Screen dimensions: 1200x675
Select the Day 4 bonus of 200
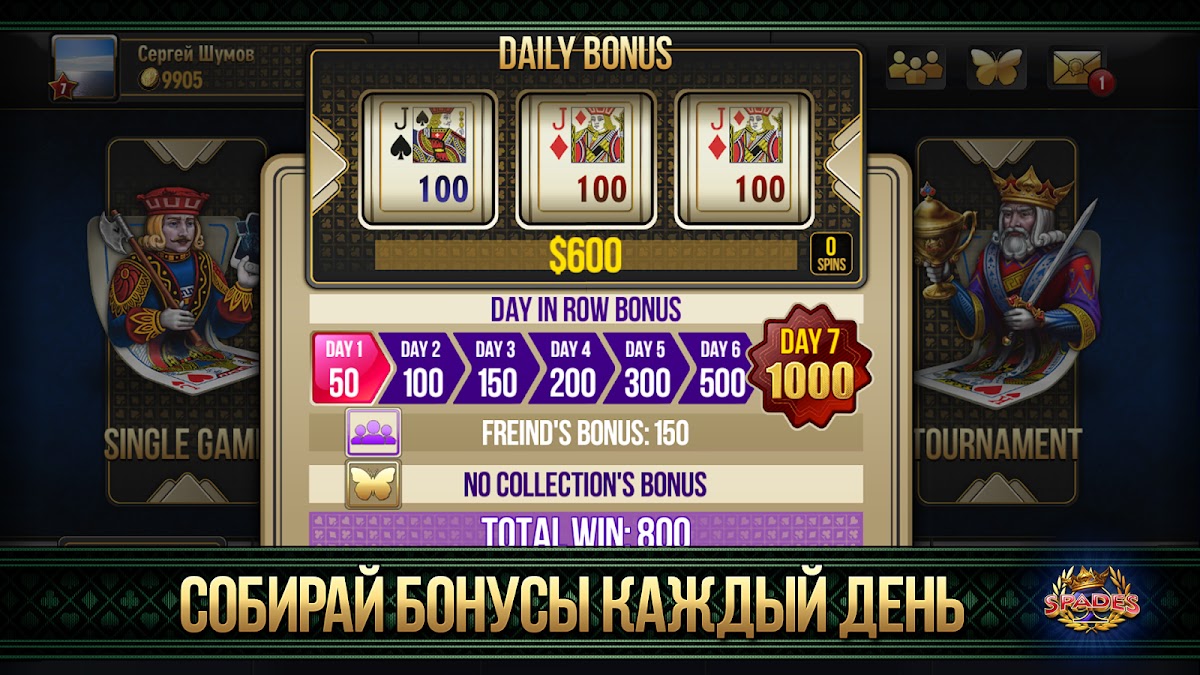pos(570,368)
